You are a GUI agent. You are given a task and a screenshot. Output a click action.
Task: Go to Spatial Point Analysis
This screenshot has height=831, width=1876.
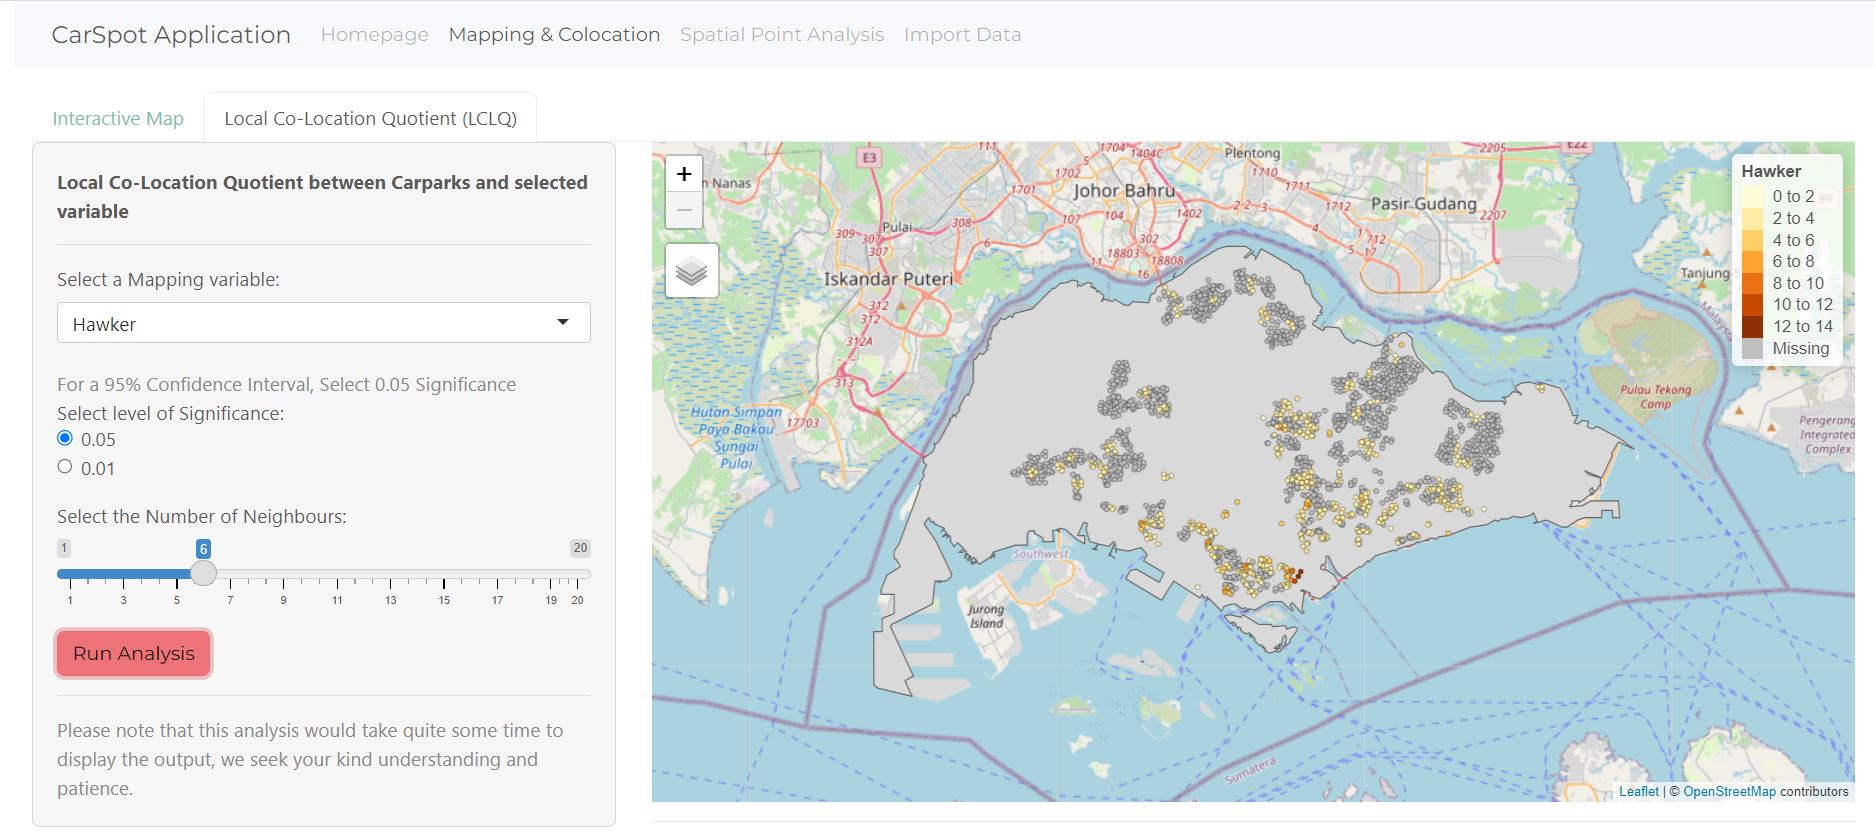[781, 34]
